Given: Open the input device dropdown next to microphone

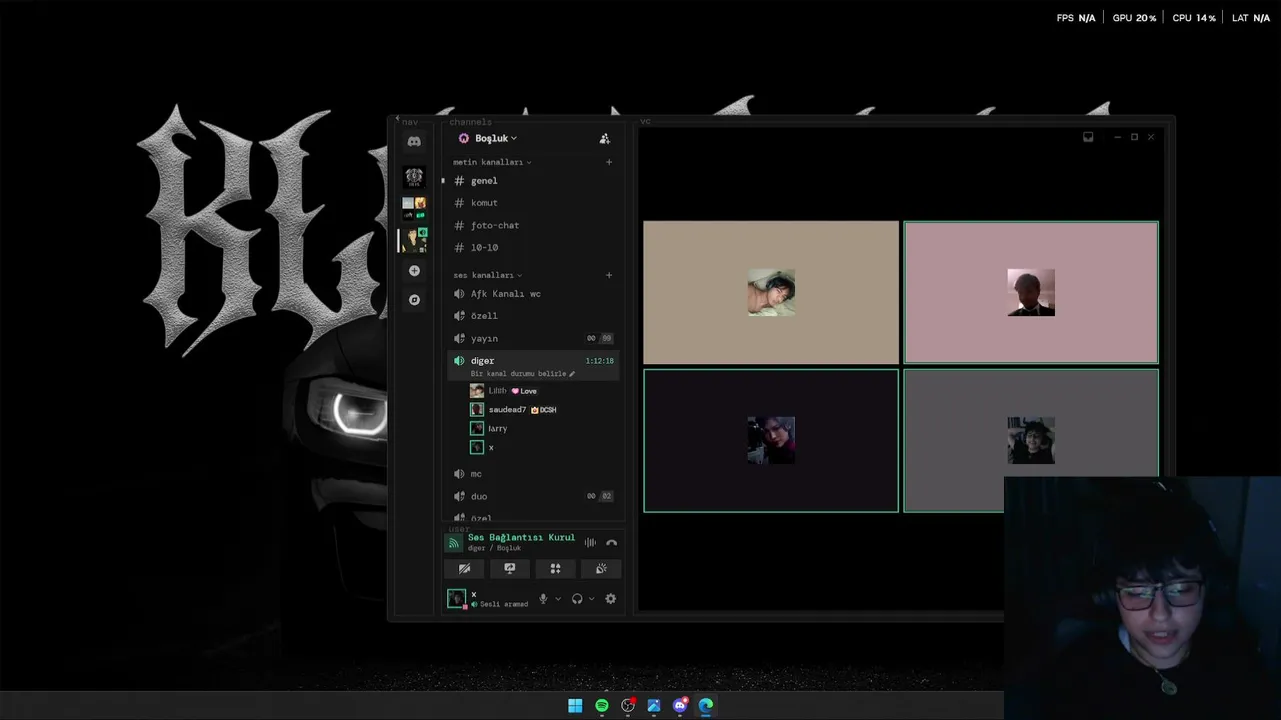Looking at the screenshot, I should [558, 599].
